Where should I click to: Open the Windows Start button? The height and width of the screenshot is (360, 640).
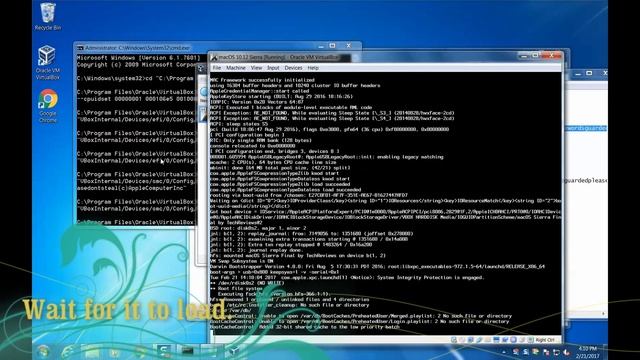click(44, 351)
